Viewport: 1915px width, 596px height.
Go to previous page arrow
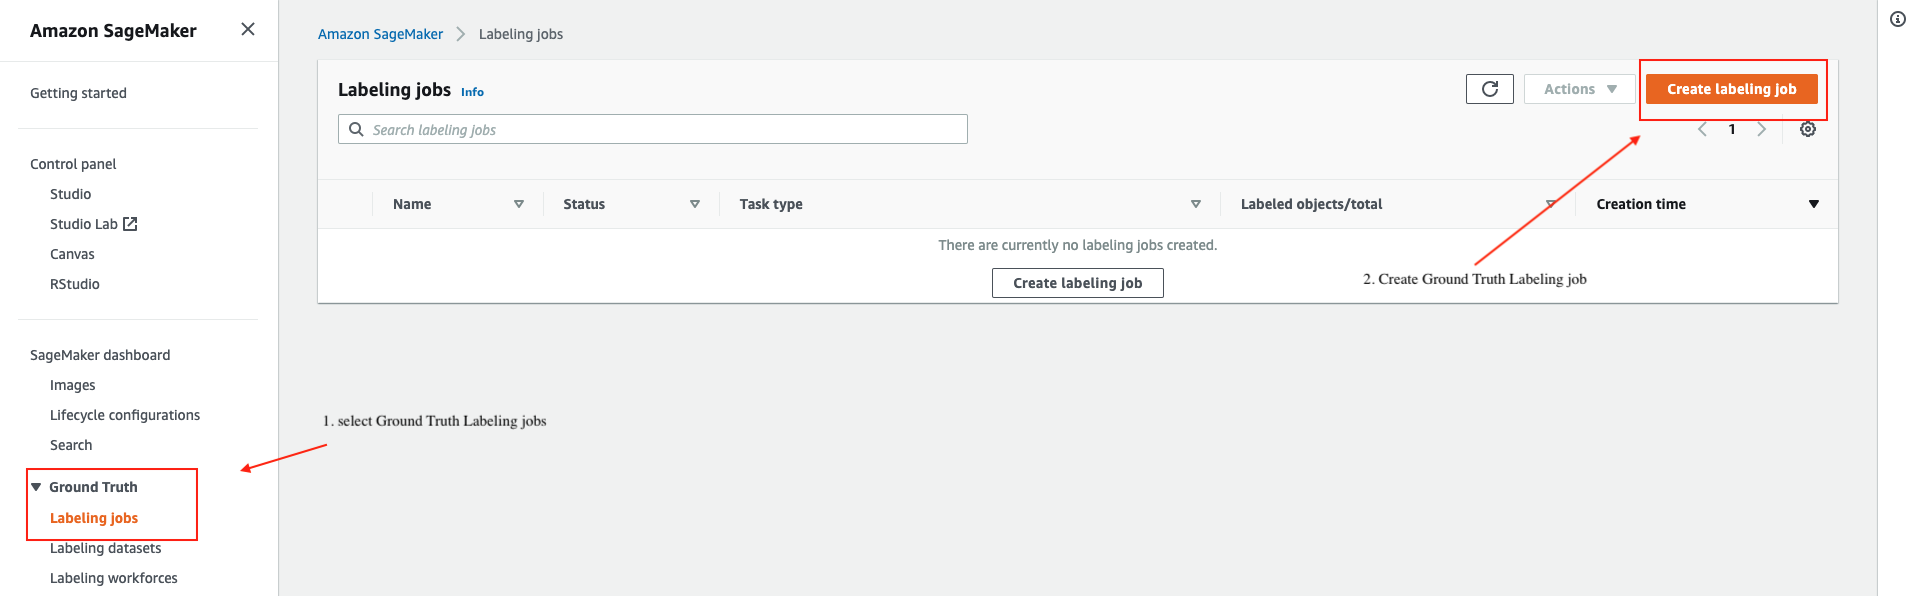[x=1702, y=129]
